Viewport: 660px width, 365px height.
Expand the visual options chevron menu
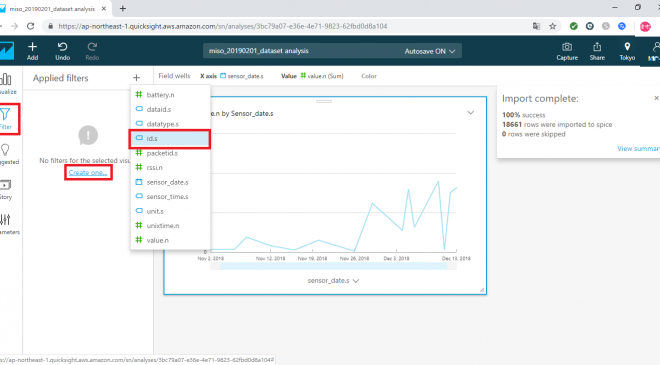point(471,113)
